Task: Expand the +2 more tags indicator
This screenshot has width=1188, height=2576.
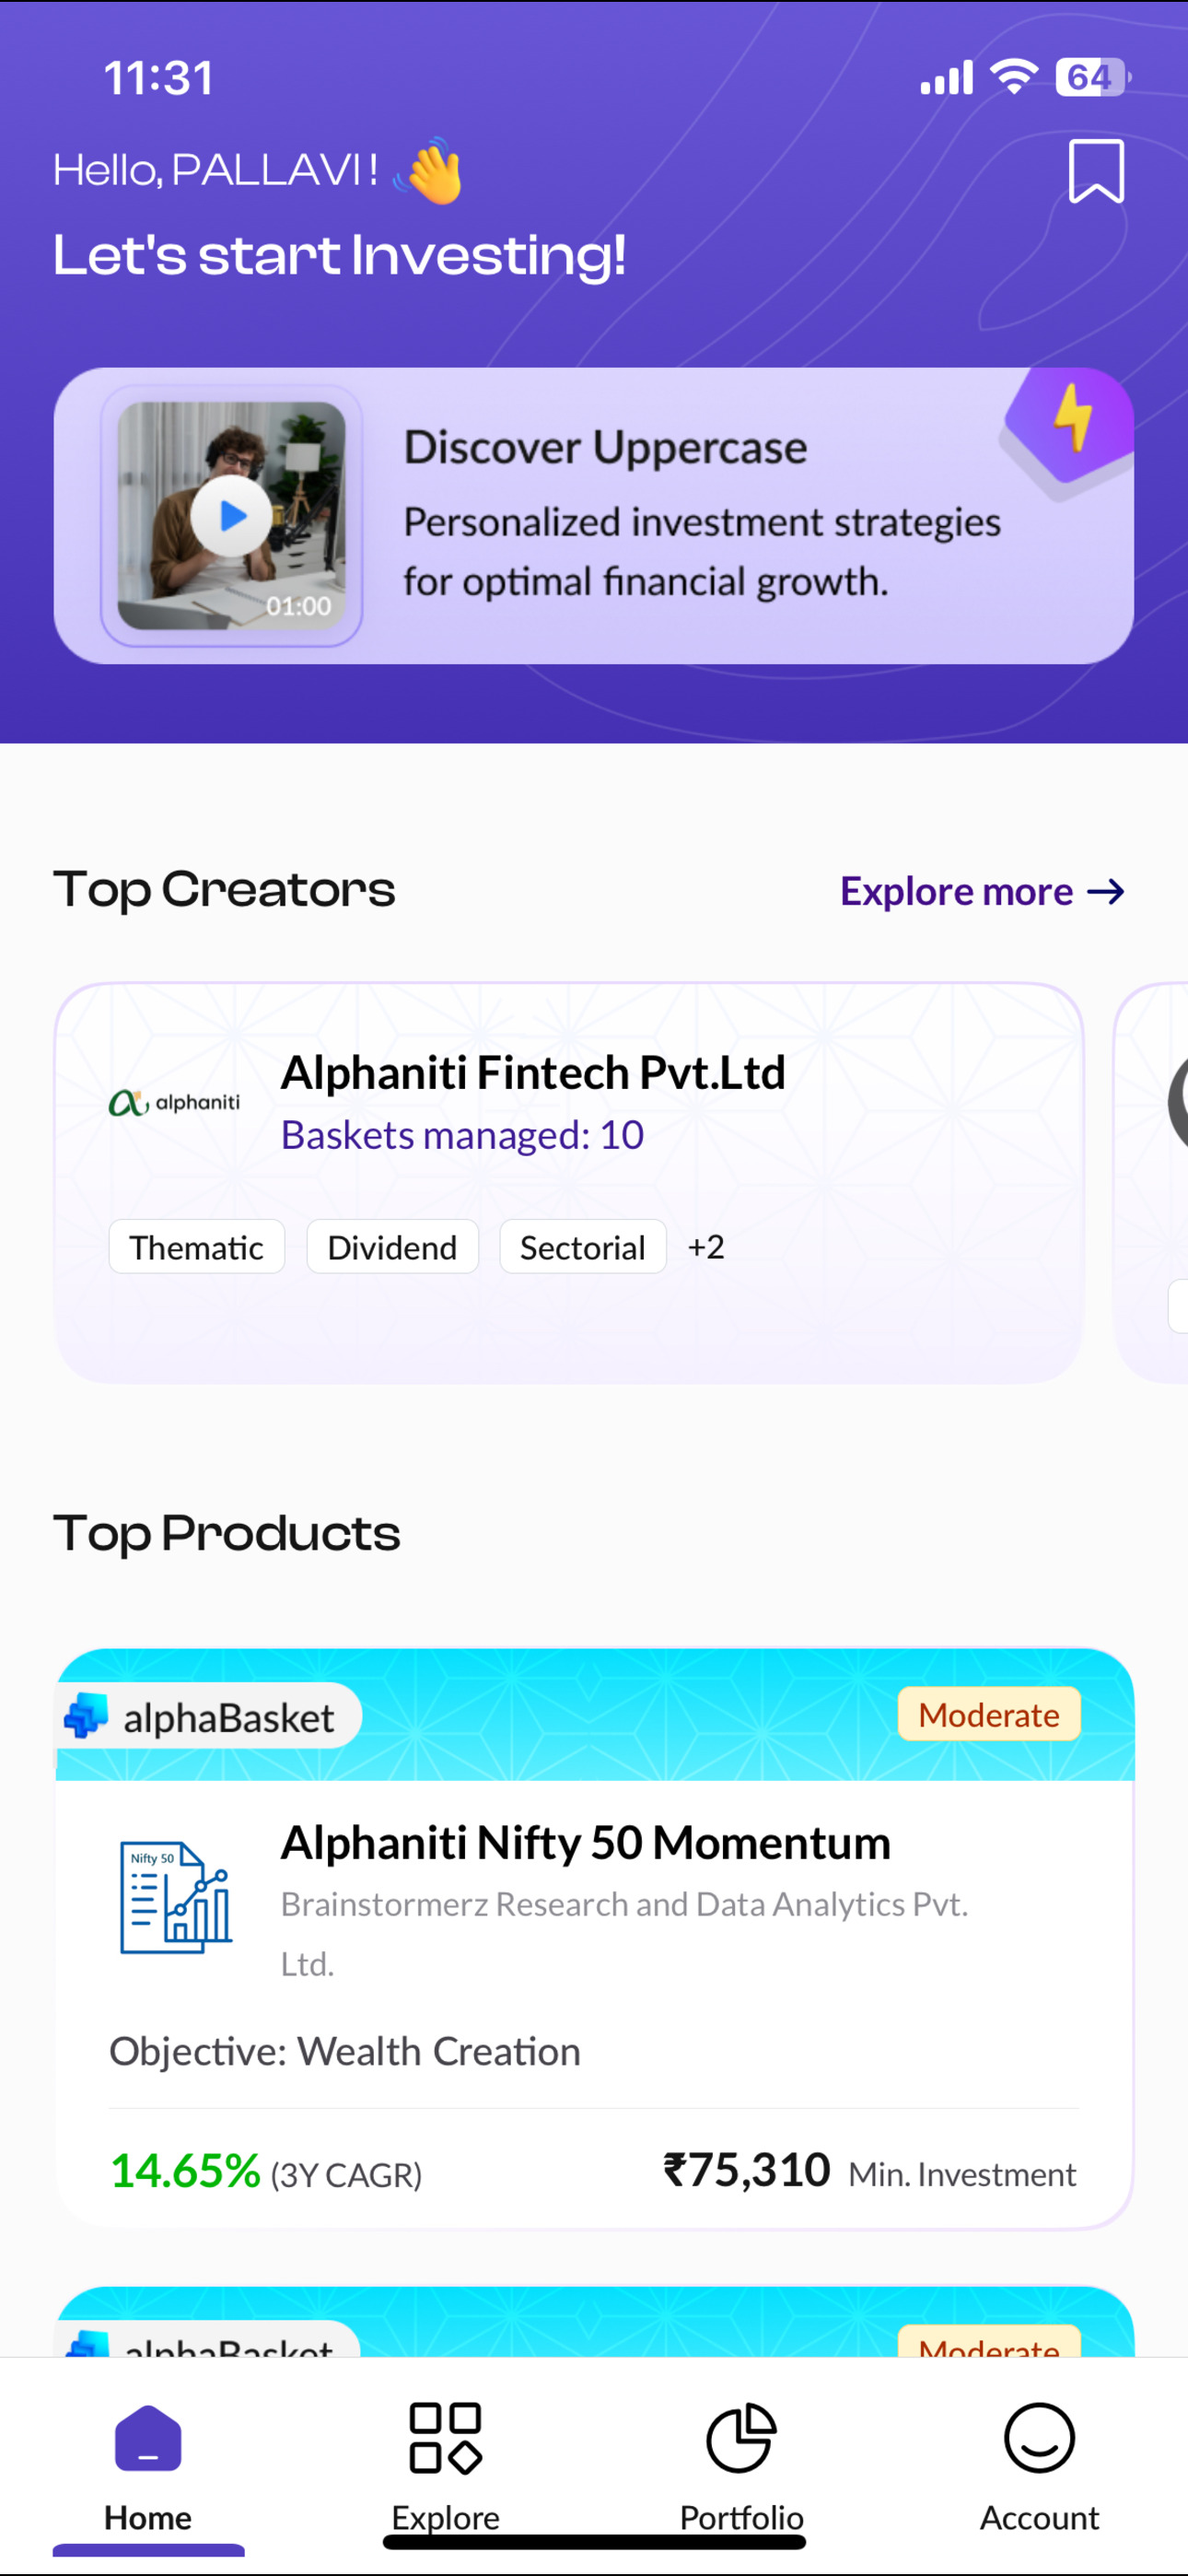Action: point(706,1246)
